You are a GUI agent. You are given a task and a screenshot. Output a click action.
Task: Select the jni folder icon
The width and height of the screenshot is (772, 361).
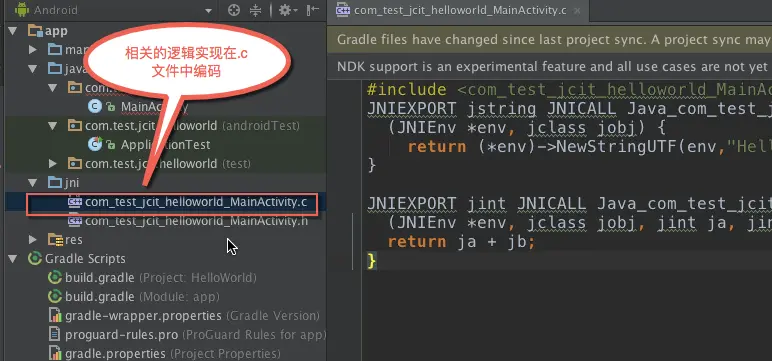[x=55, y=183]
